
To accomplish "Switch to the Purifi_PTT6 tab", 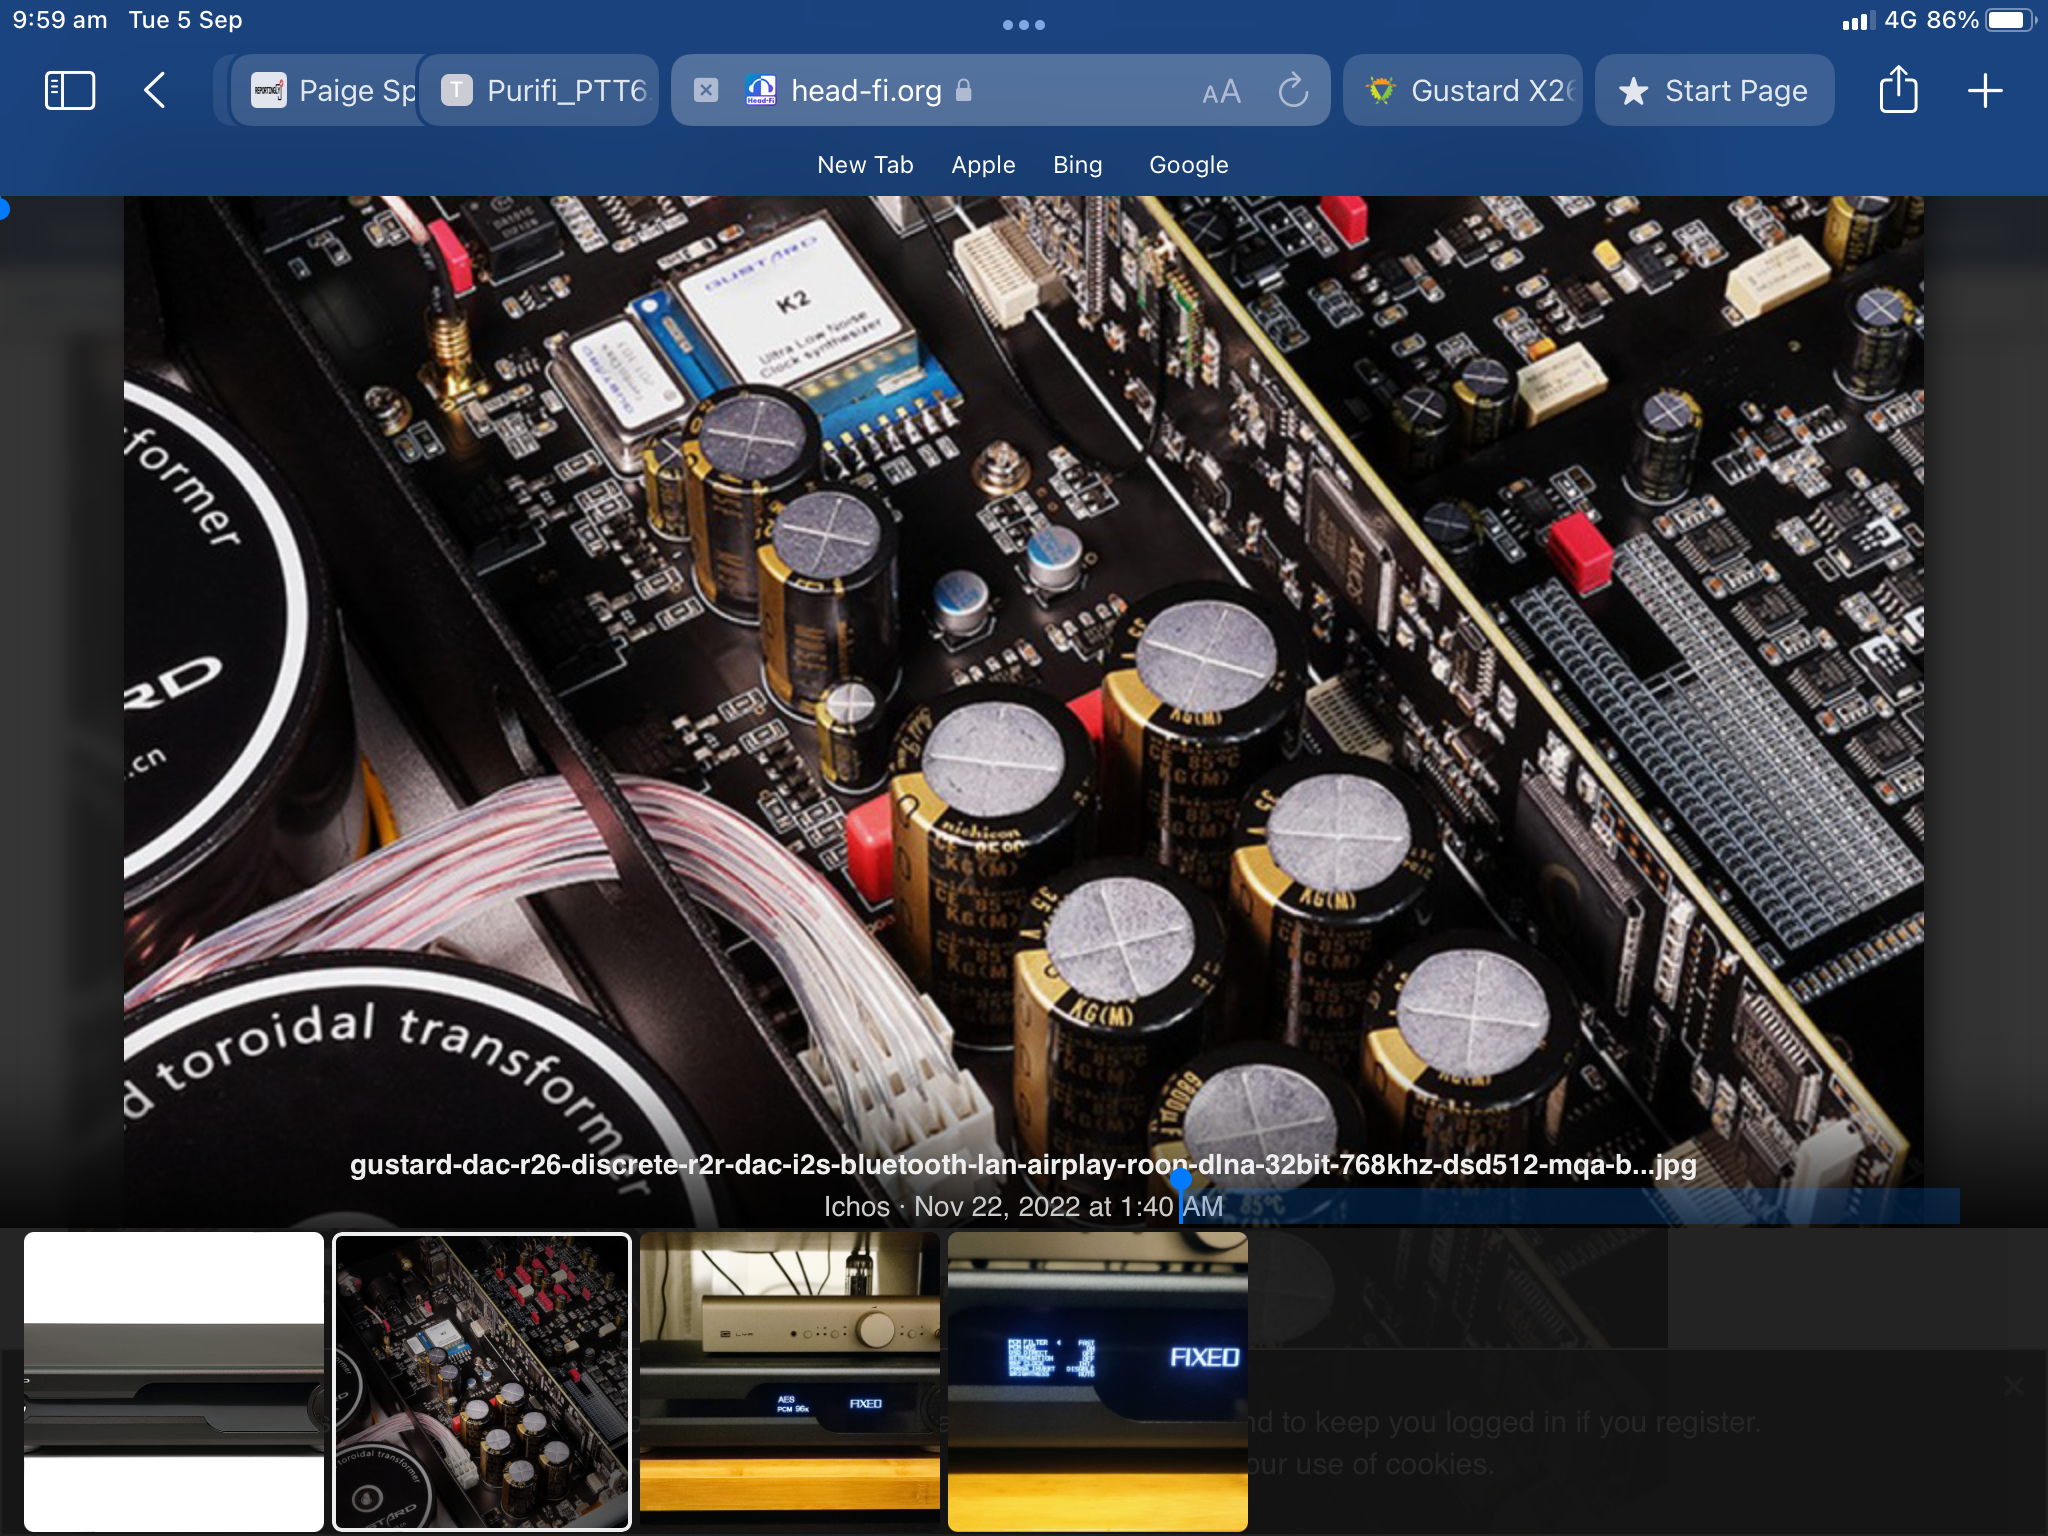I will pos(540,91).
